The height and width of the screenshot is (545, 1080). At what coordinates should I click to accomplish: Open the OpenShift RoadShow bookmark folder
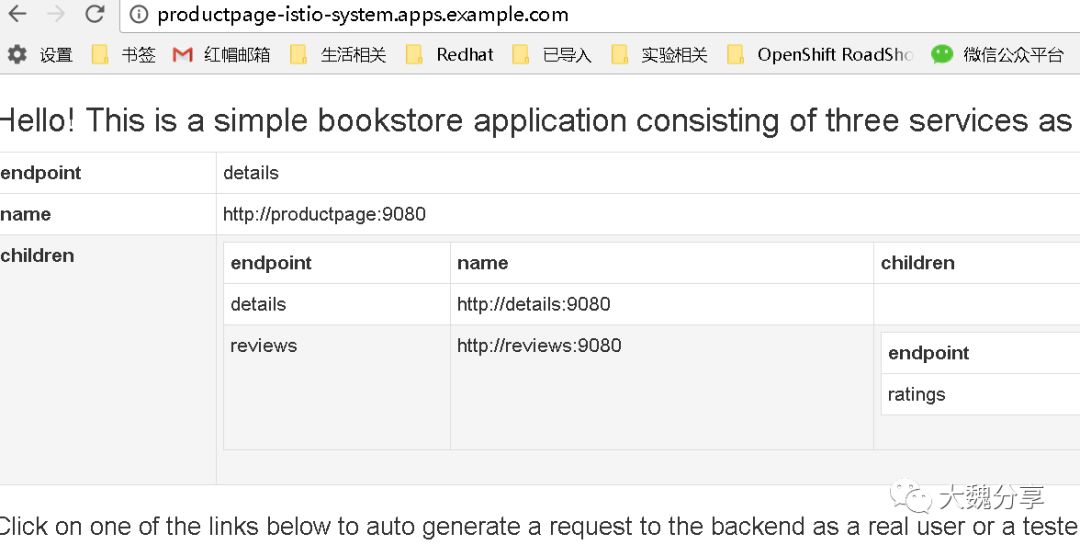point(820,55)
